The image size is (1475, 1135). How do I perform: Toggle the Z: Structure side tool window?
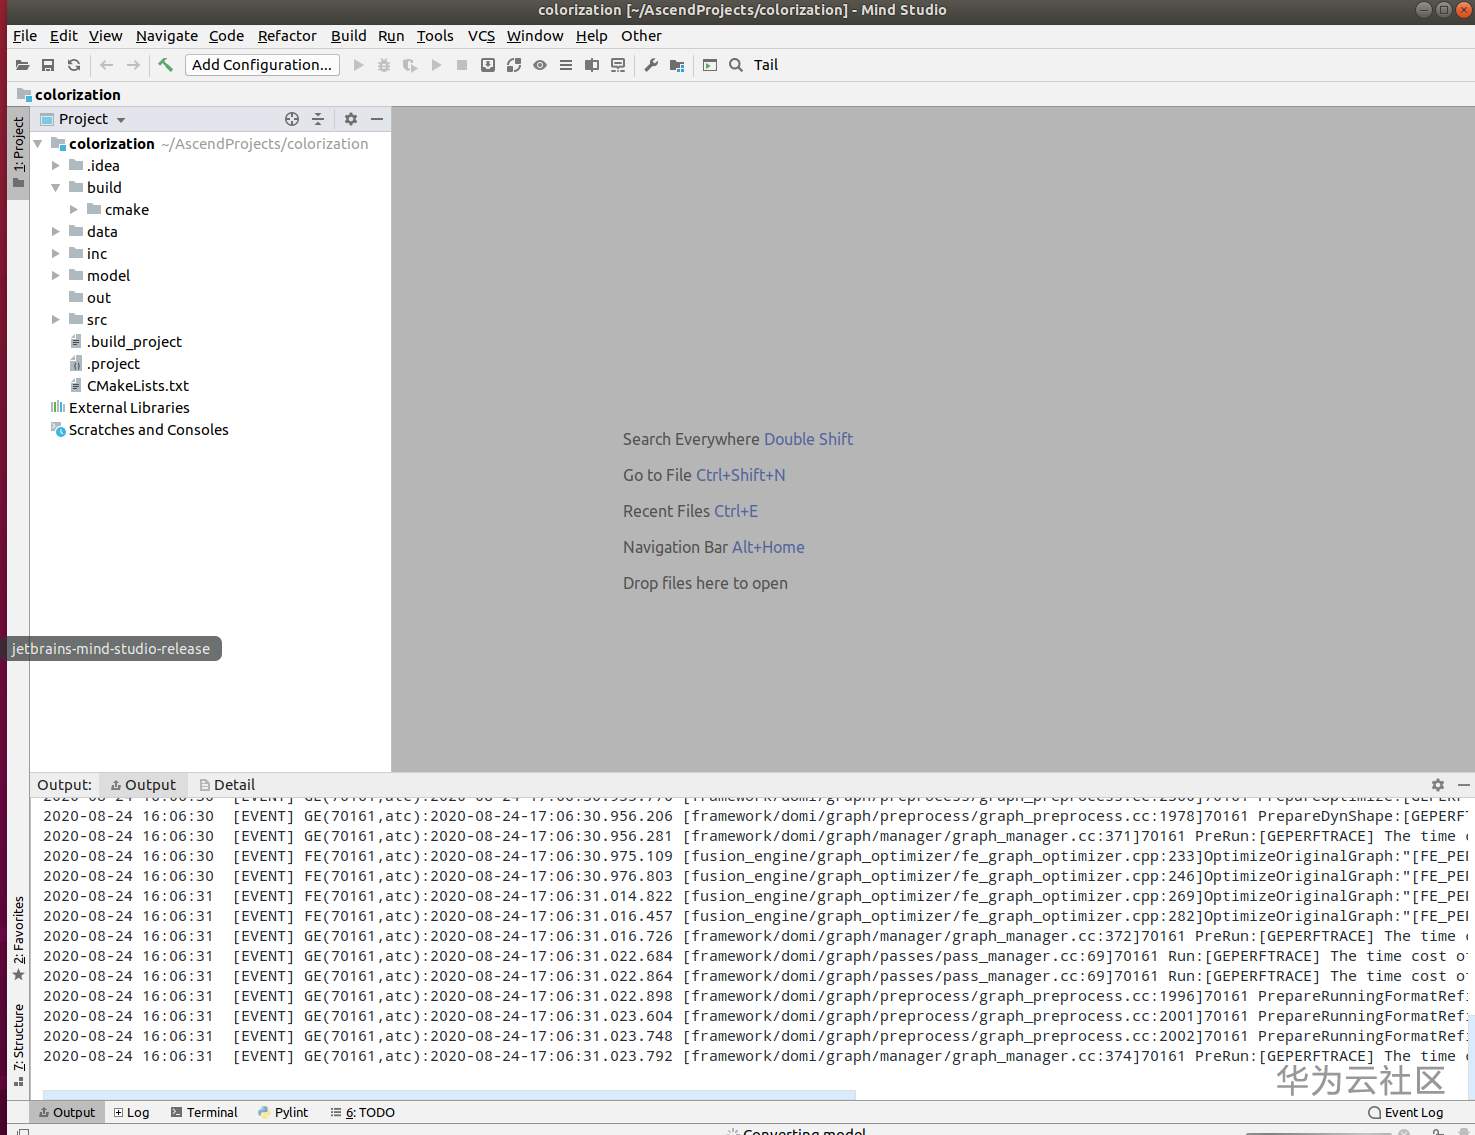click(18, 1045)
